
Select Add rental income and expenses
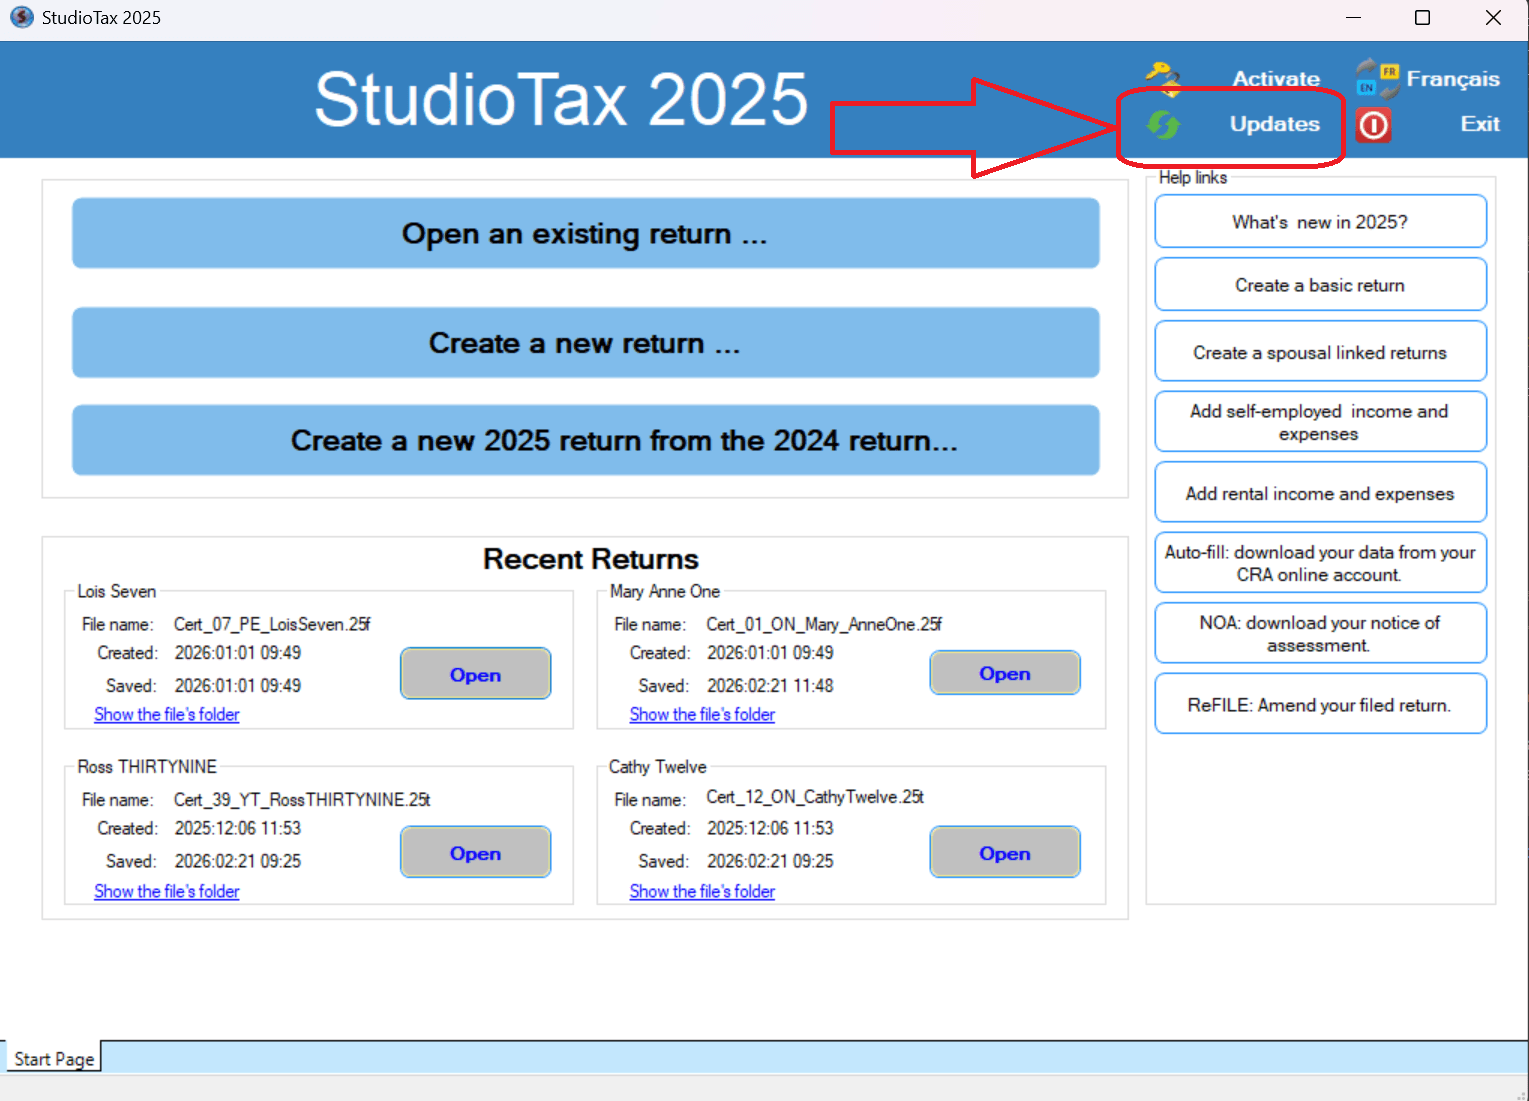[x=1320, y=492]
